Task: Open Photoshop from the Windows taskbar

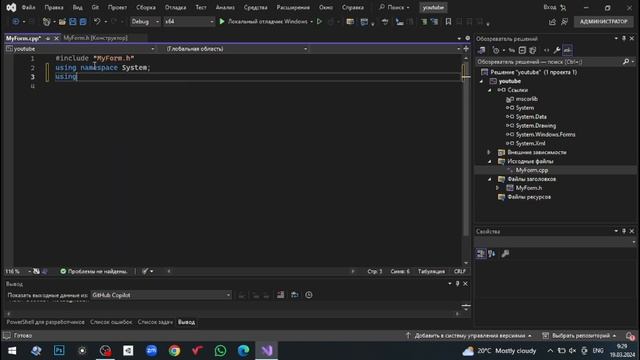Action: [x=59, y=351]
